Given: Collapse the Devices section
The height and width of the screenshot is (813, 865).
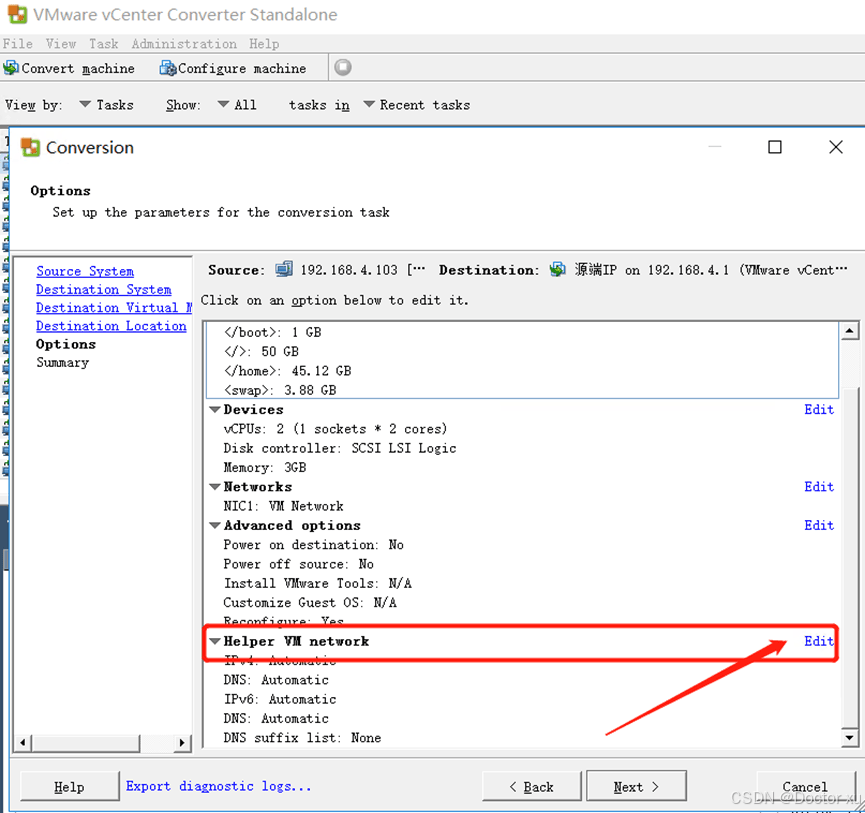Looking at the screenshot, I should (215, 409).
